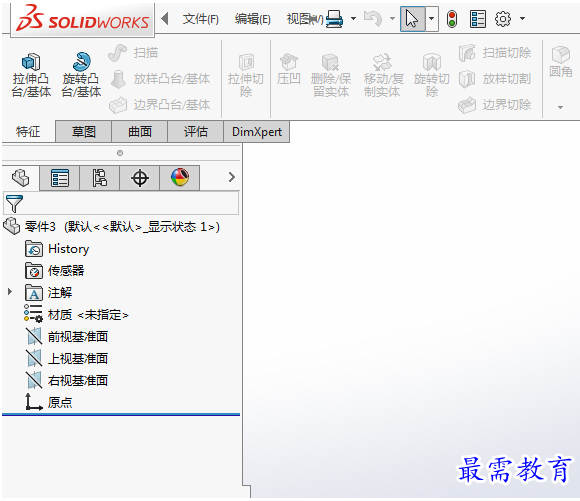Viewport: 580px width, 501px height.
Task: Activate the Select cursor tool
Action: [412, 19]
